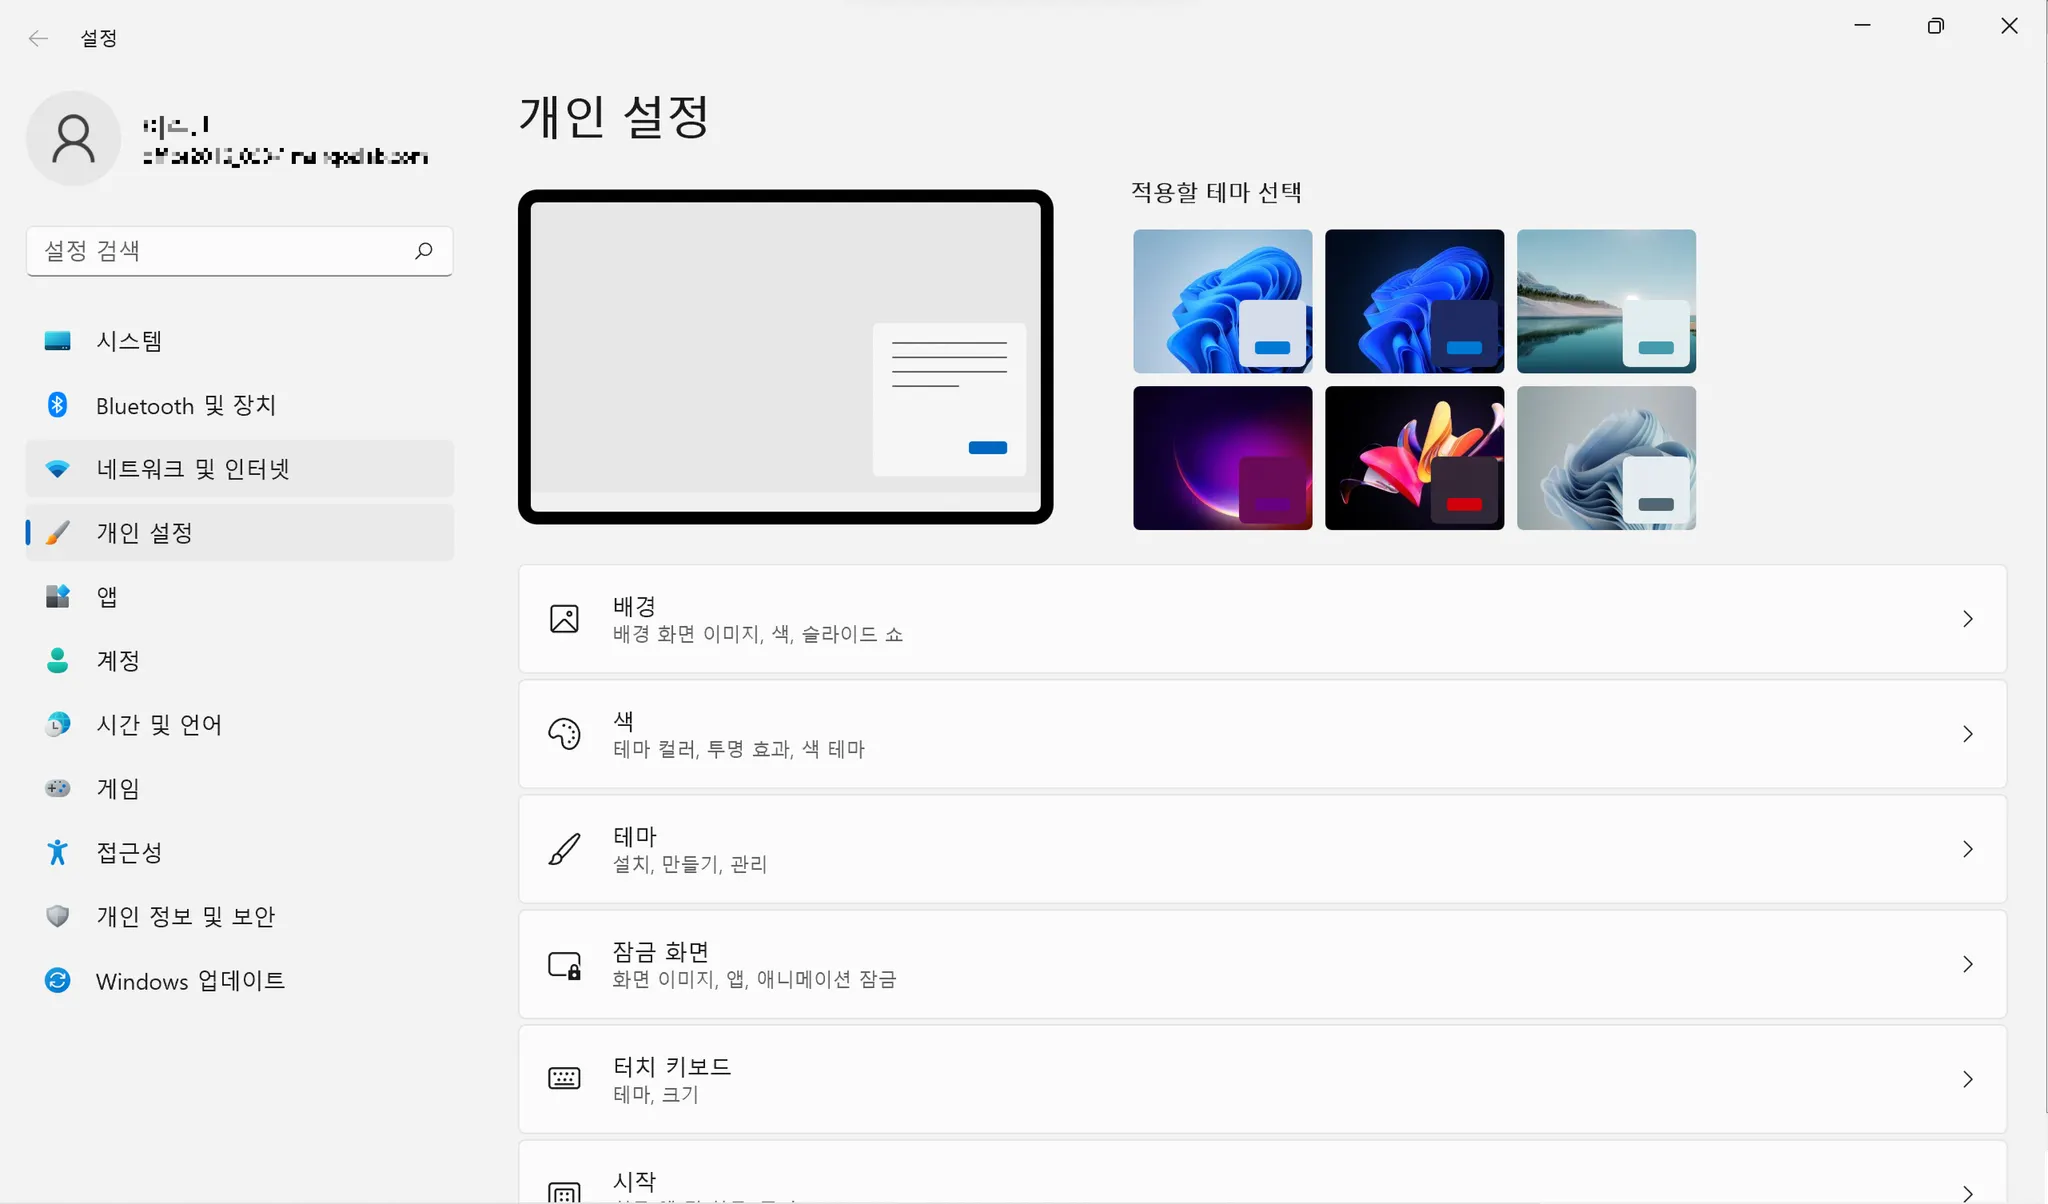Select the dark blue bloom theme
2048x1204 pixels.
coord(1414,301)
